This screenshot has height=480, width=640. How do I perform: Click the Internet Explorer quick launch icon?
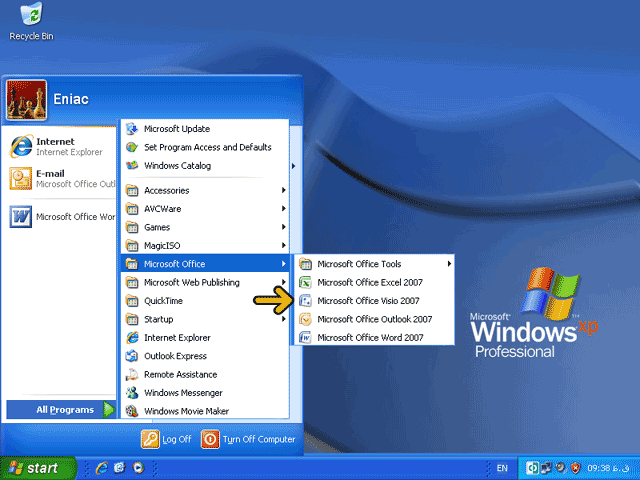(101, 468)
